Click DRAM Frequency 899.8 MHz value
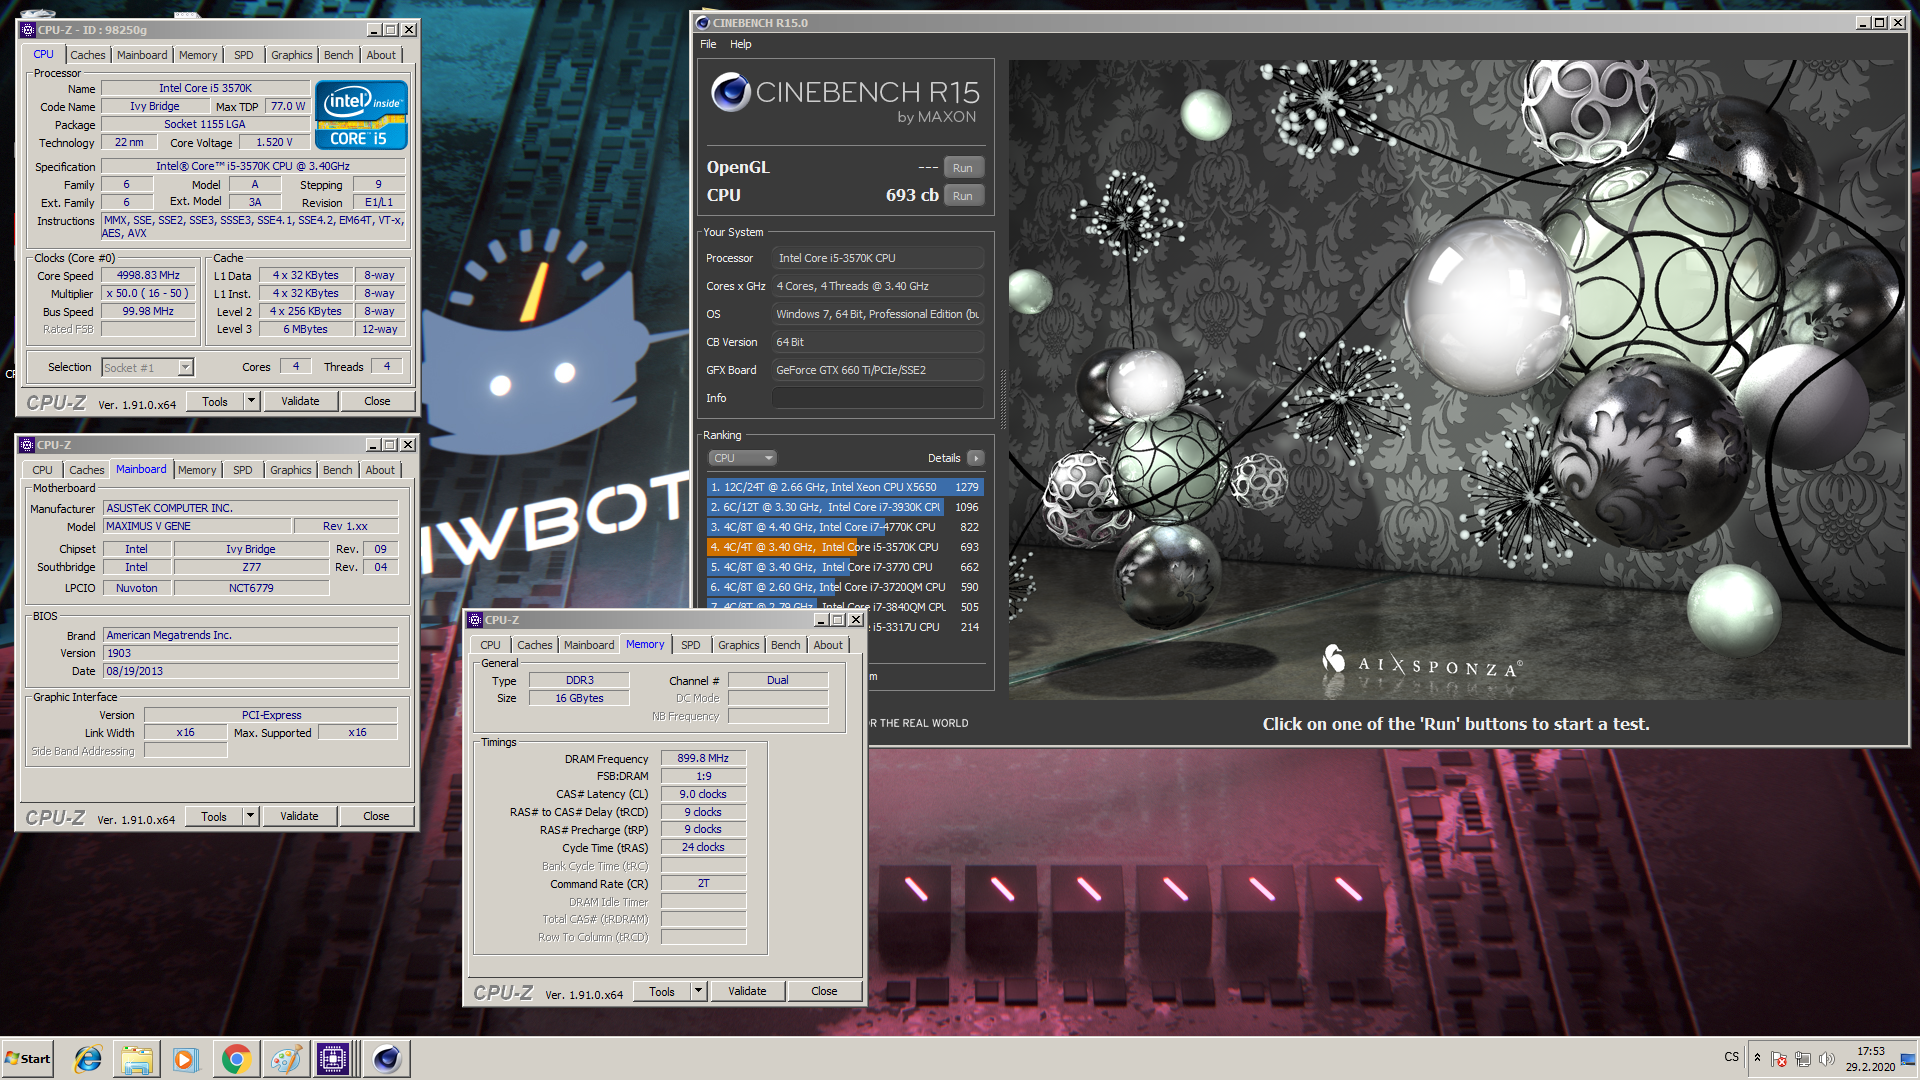 pos(703,758)
